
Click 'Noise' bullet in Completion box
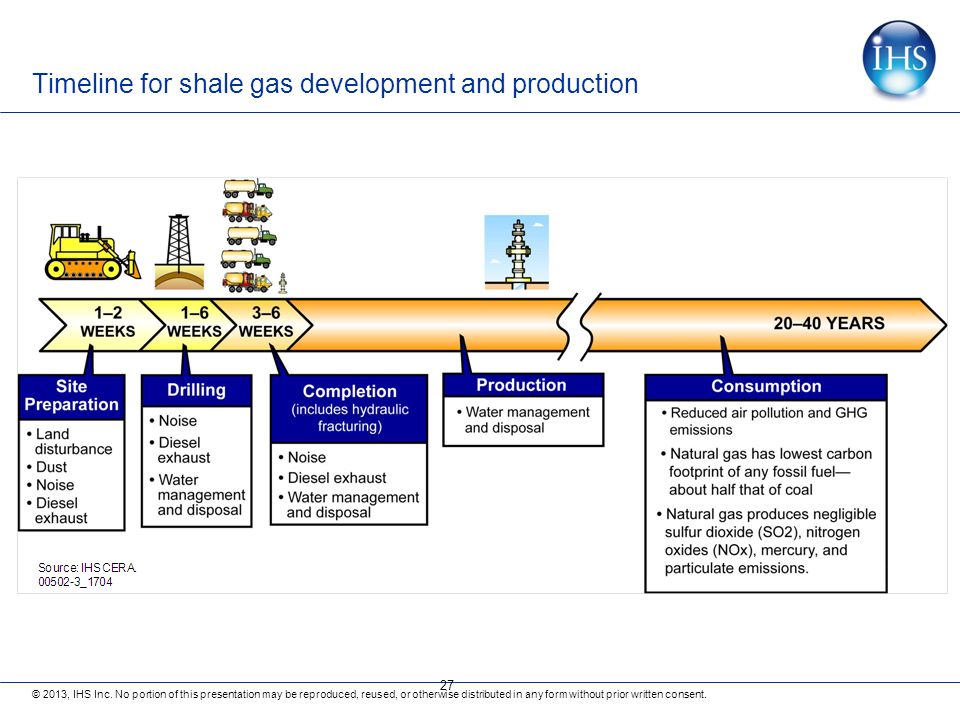[302, 457]
